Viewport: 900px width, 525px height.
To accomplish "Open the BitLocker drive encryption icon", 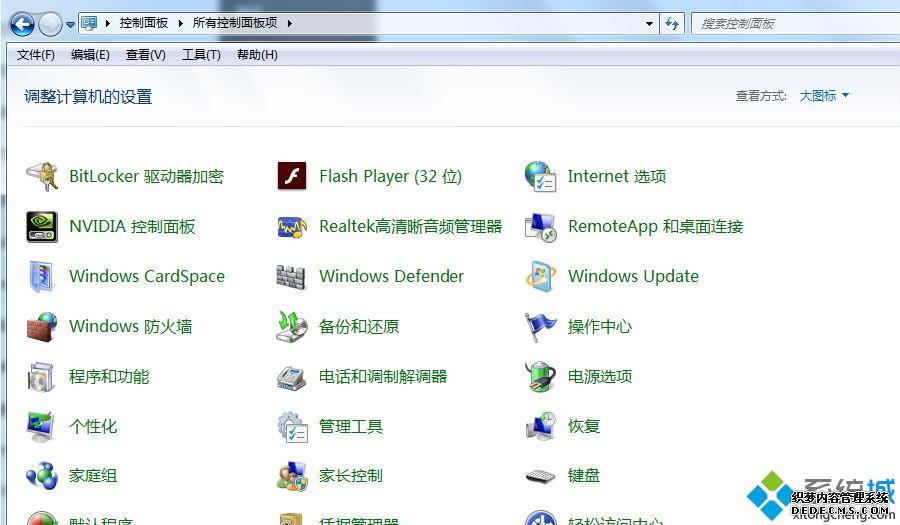I will [42, 176].
